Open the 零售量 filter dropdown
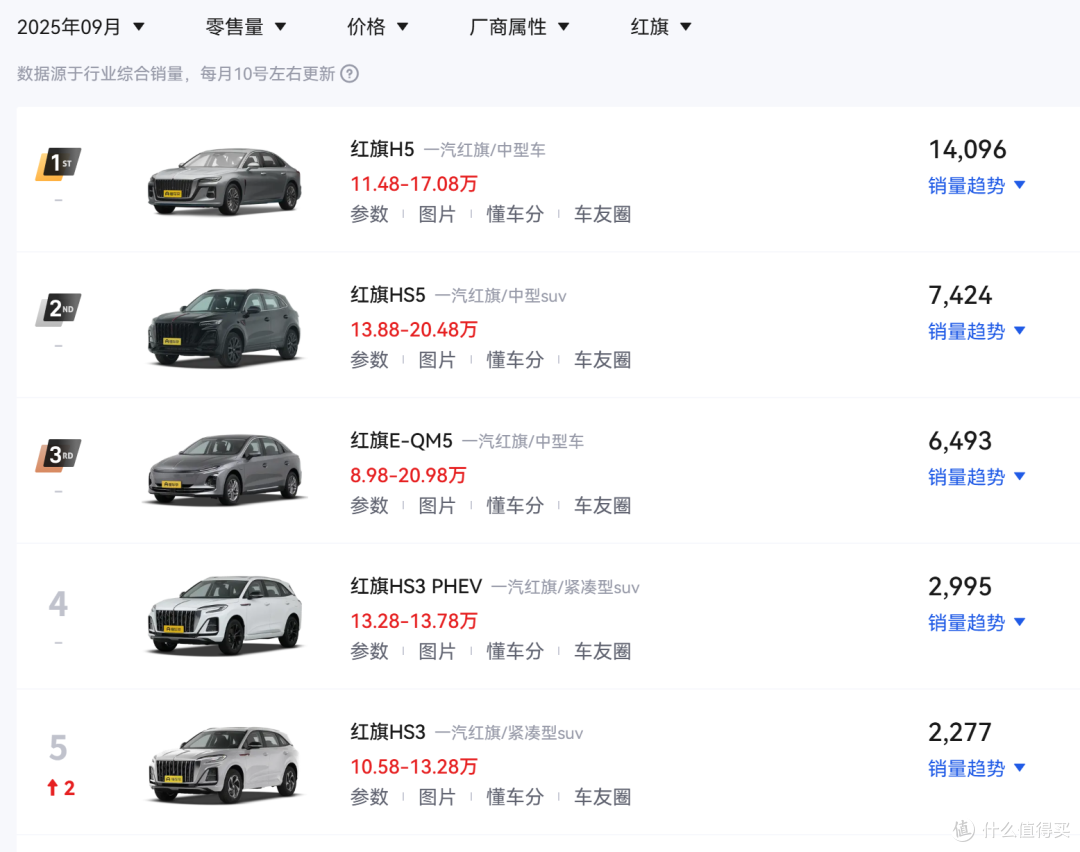Image resolution: width=1080 pixels, height=852 pixels. pos(245,27)
